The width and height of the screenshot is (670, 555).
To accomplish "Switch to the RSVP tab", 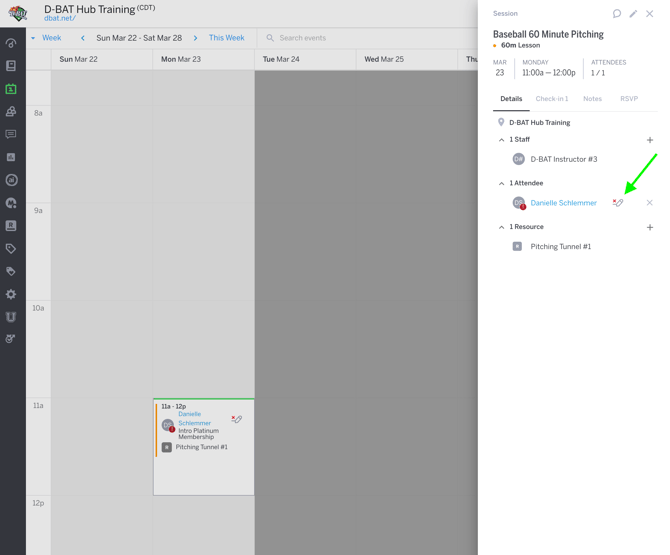I will tap(629, 99).
